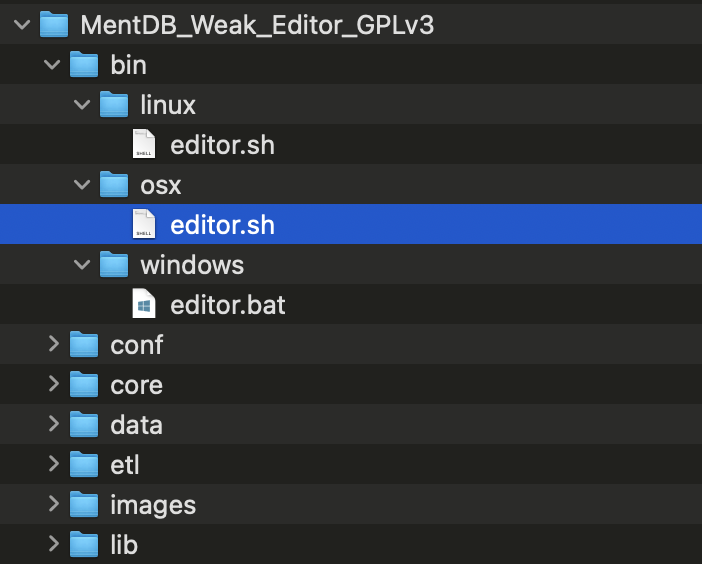Viewport: 702px width, 564px height.
Task: Collapse the osx folder chevron
Action: [x=83, y=185]
